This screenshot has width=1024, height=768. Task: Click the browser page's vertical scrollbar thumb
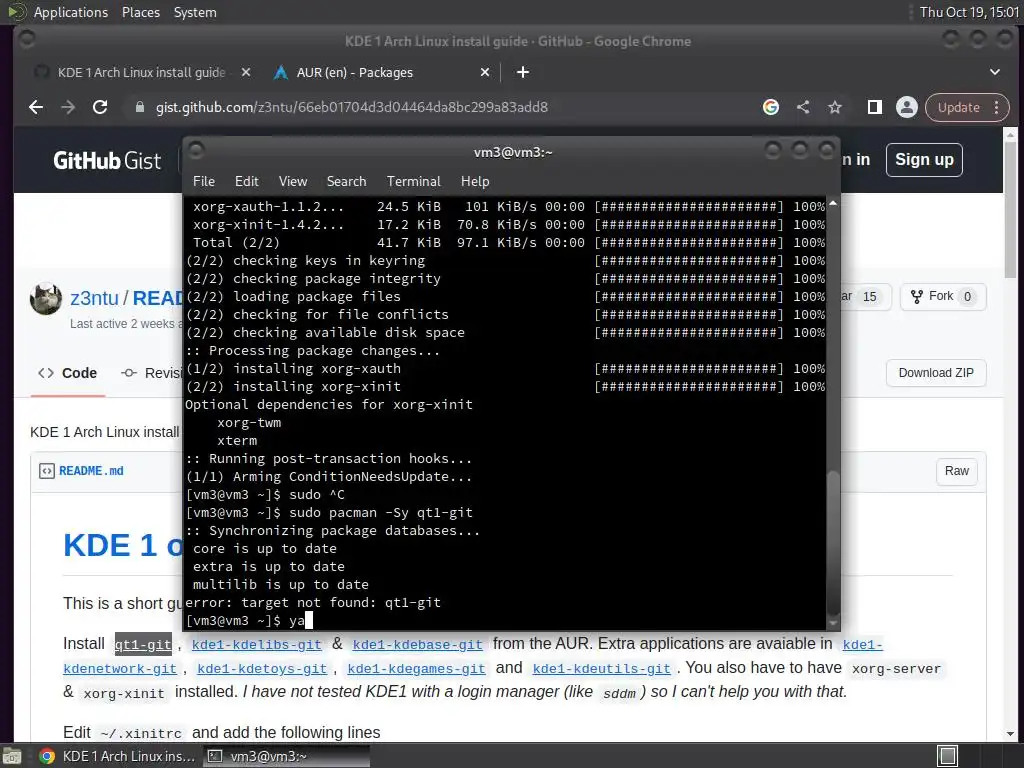pyautogui.click(x=1010, y=210)
